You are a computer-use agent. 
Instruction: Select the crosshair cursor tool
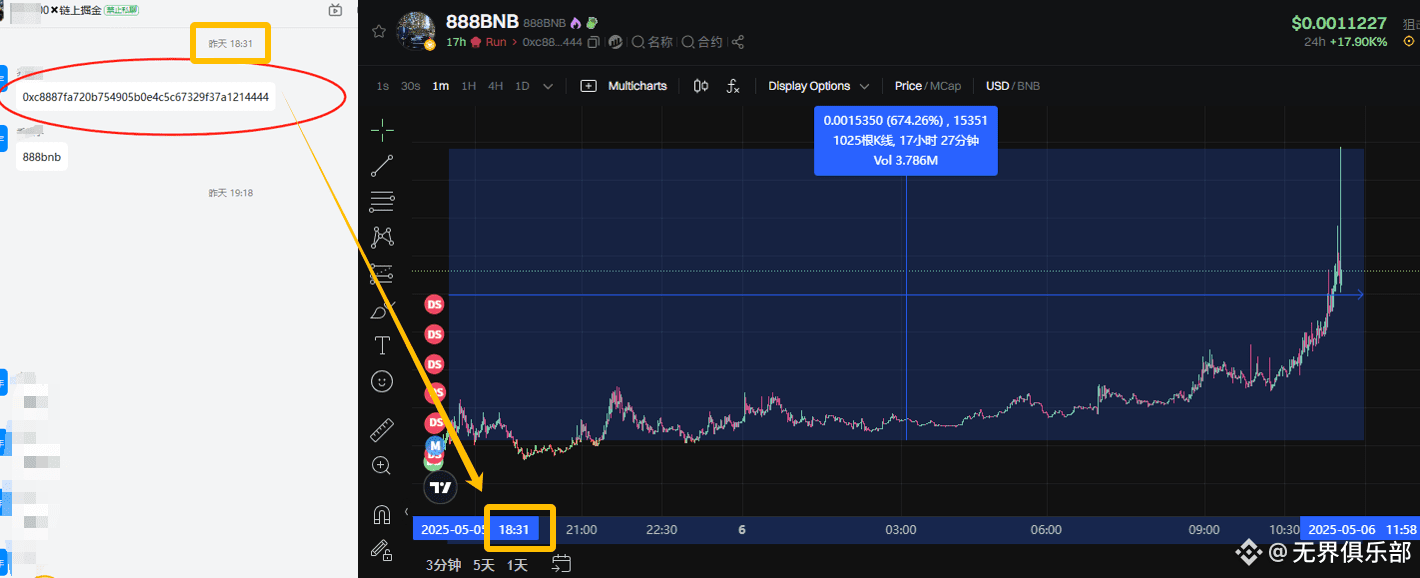(x=382, y=130)
